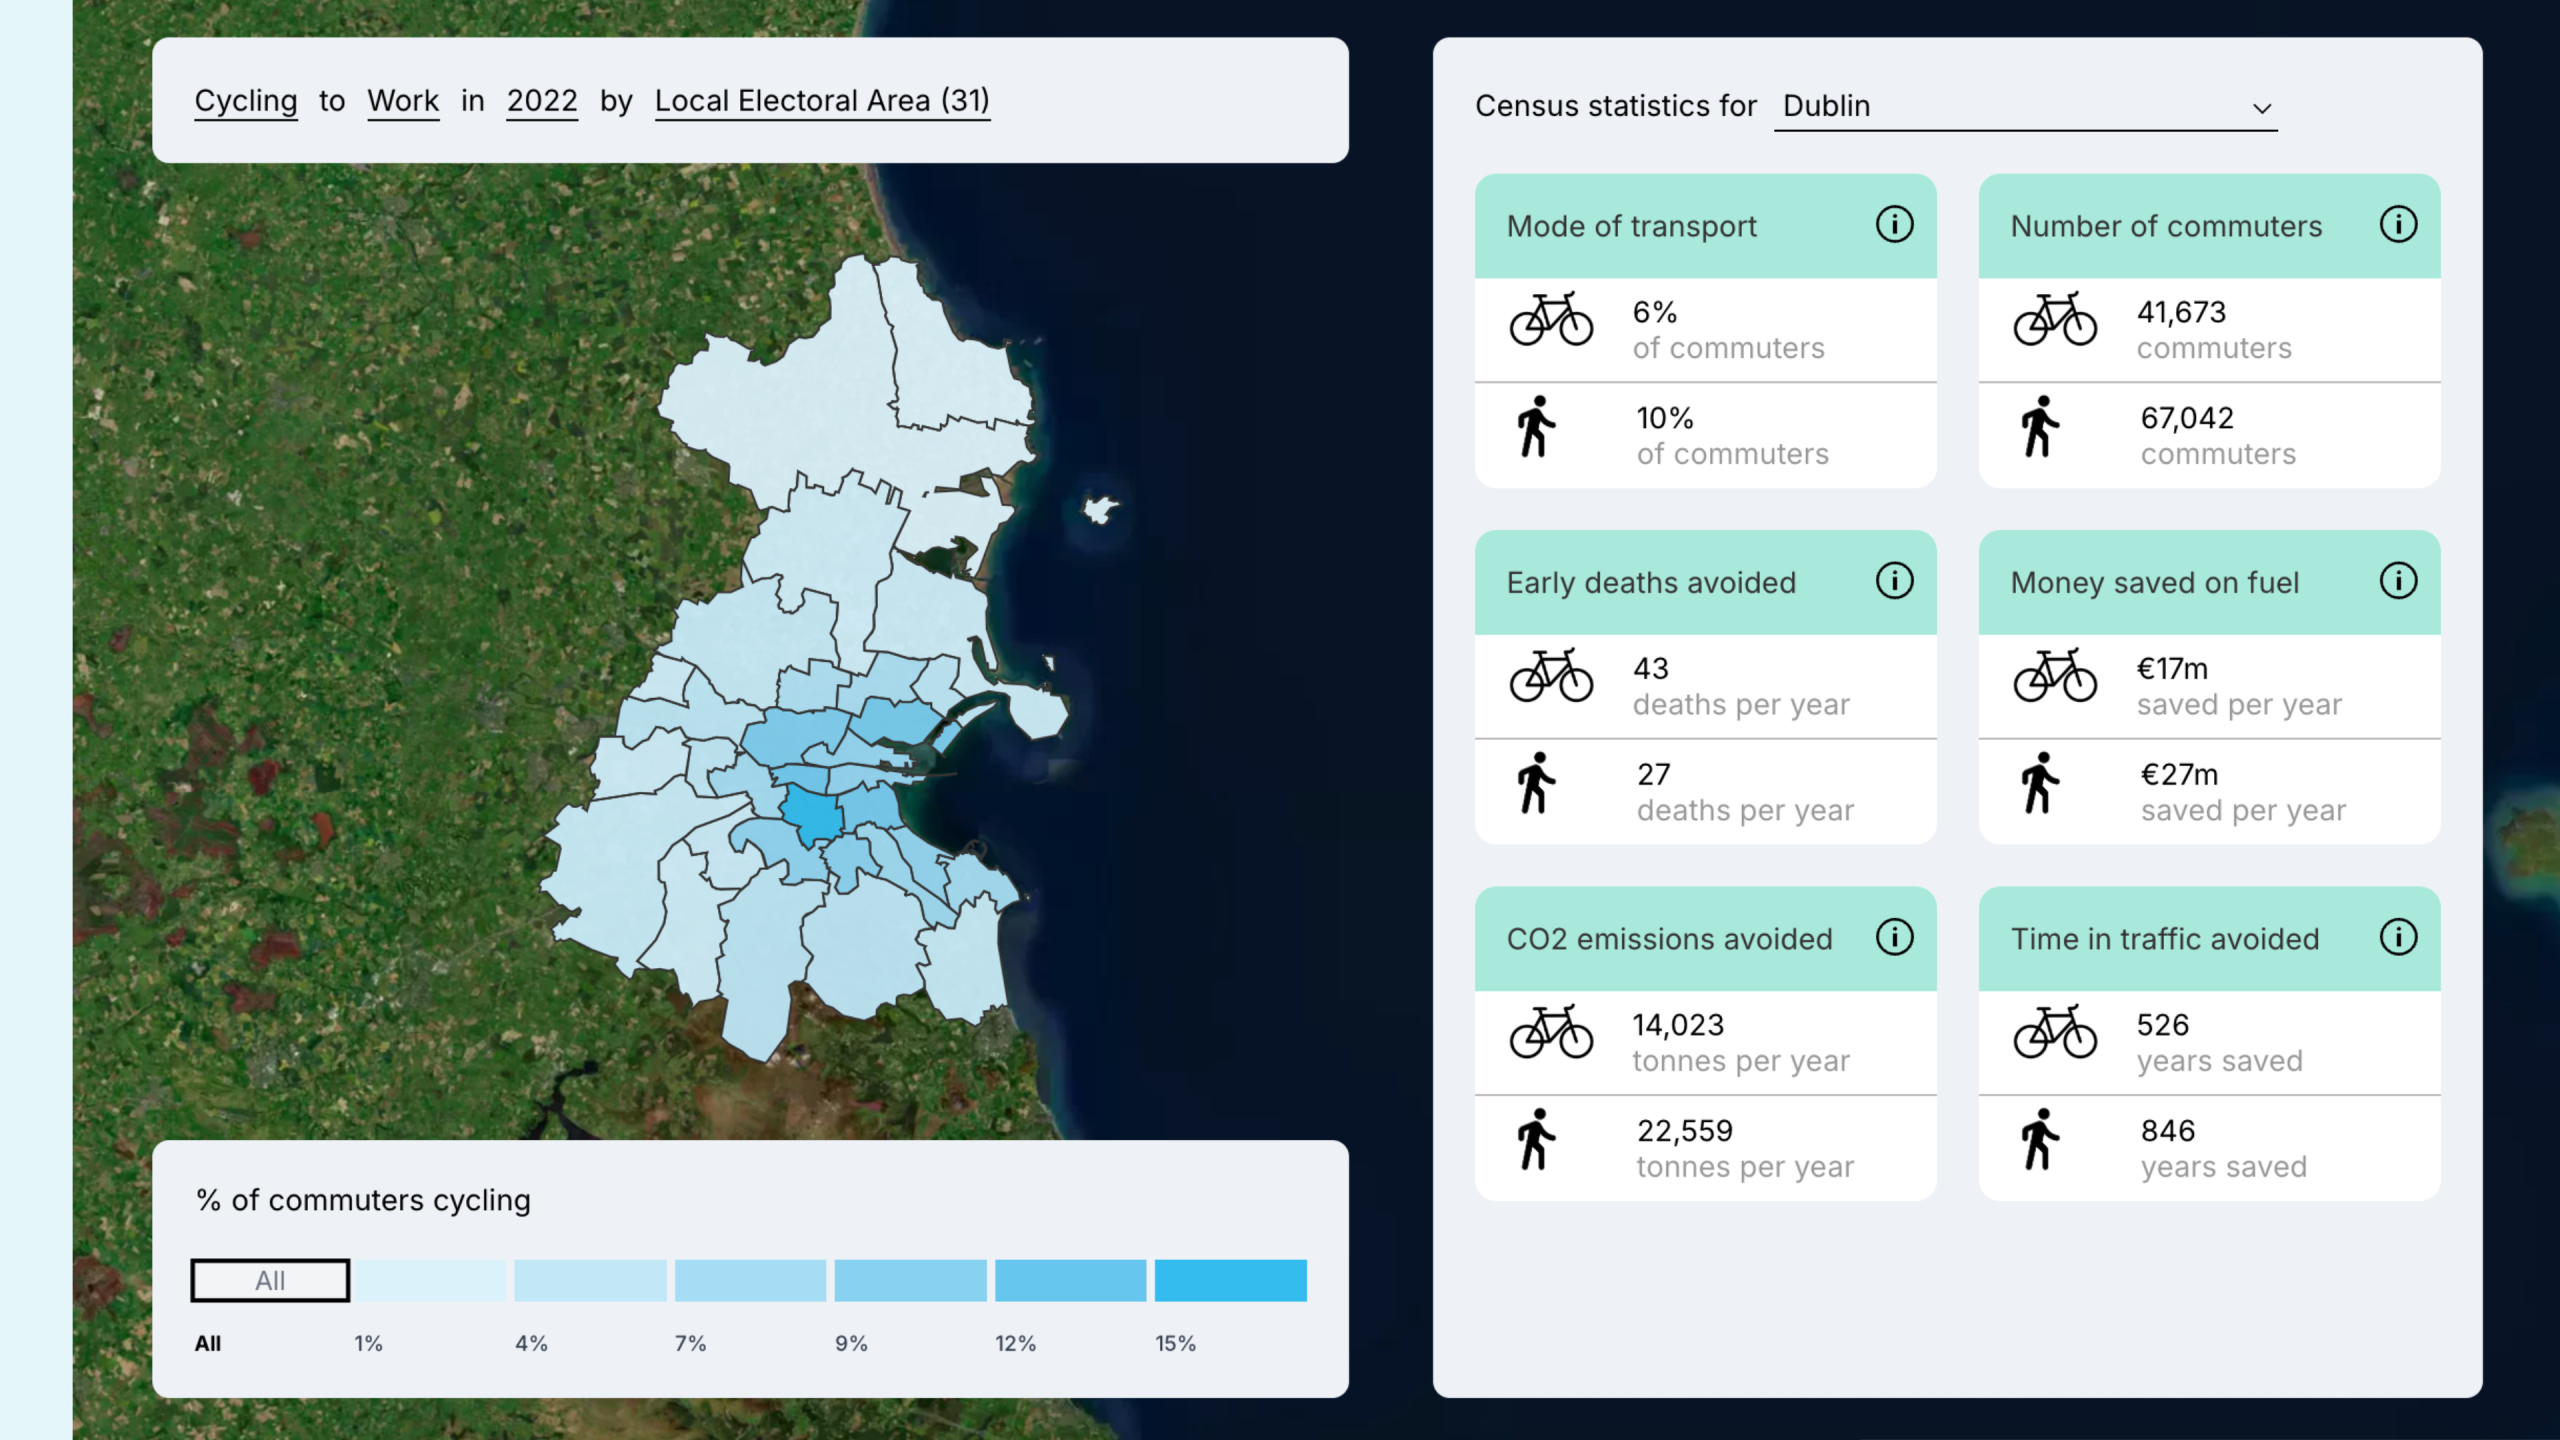Viewport: 2560px width, 1440px height.
Task: Select the Howth peninsula area on map
Action: click(1040, 712)
